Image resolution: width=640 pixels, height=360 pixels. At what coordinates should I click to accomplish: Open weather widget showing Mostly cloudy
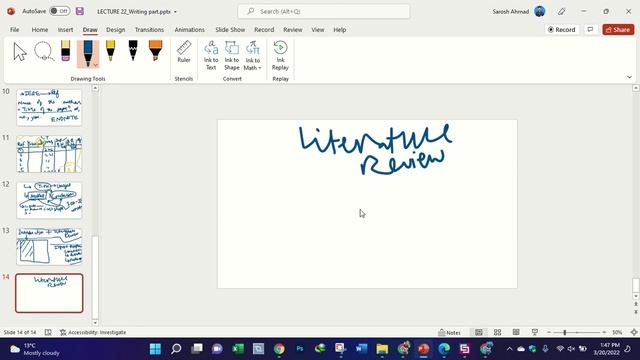(35, 349)
